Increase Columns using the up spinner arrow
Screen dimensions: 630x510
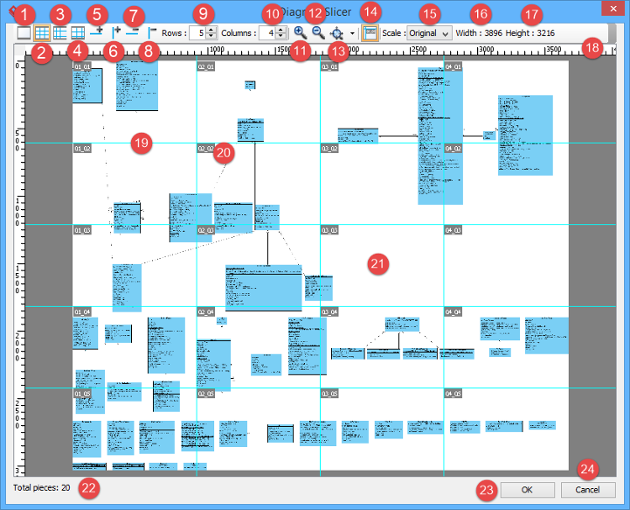pyautogui.click(x=282, y=29)
